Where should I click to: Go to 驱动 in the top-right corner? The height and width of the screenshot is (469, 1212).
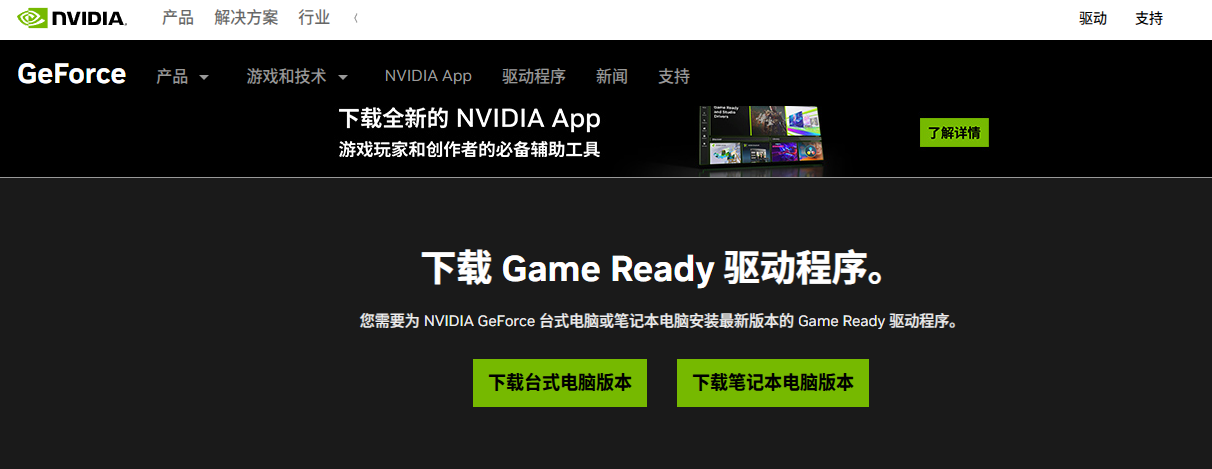[1093, 18]
